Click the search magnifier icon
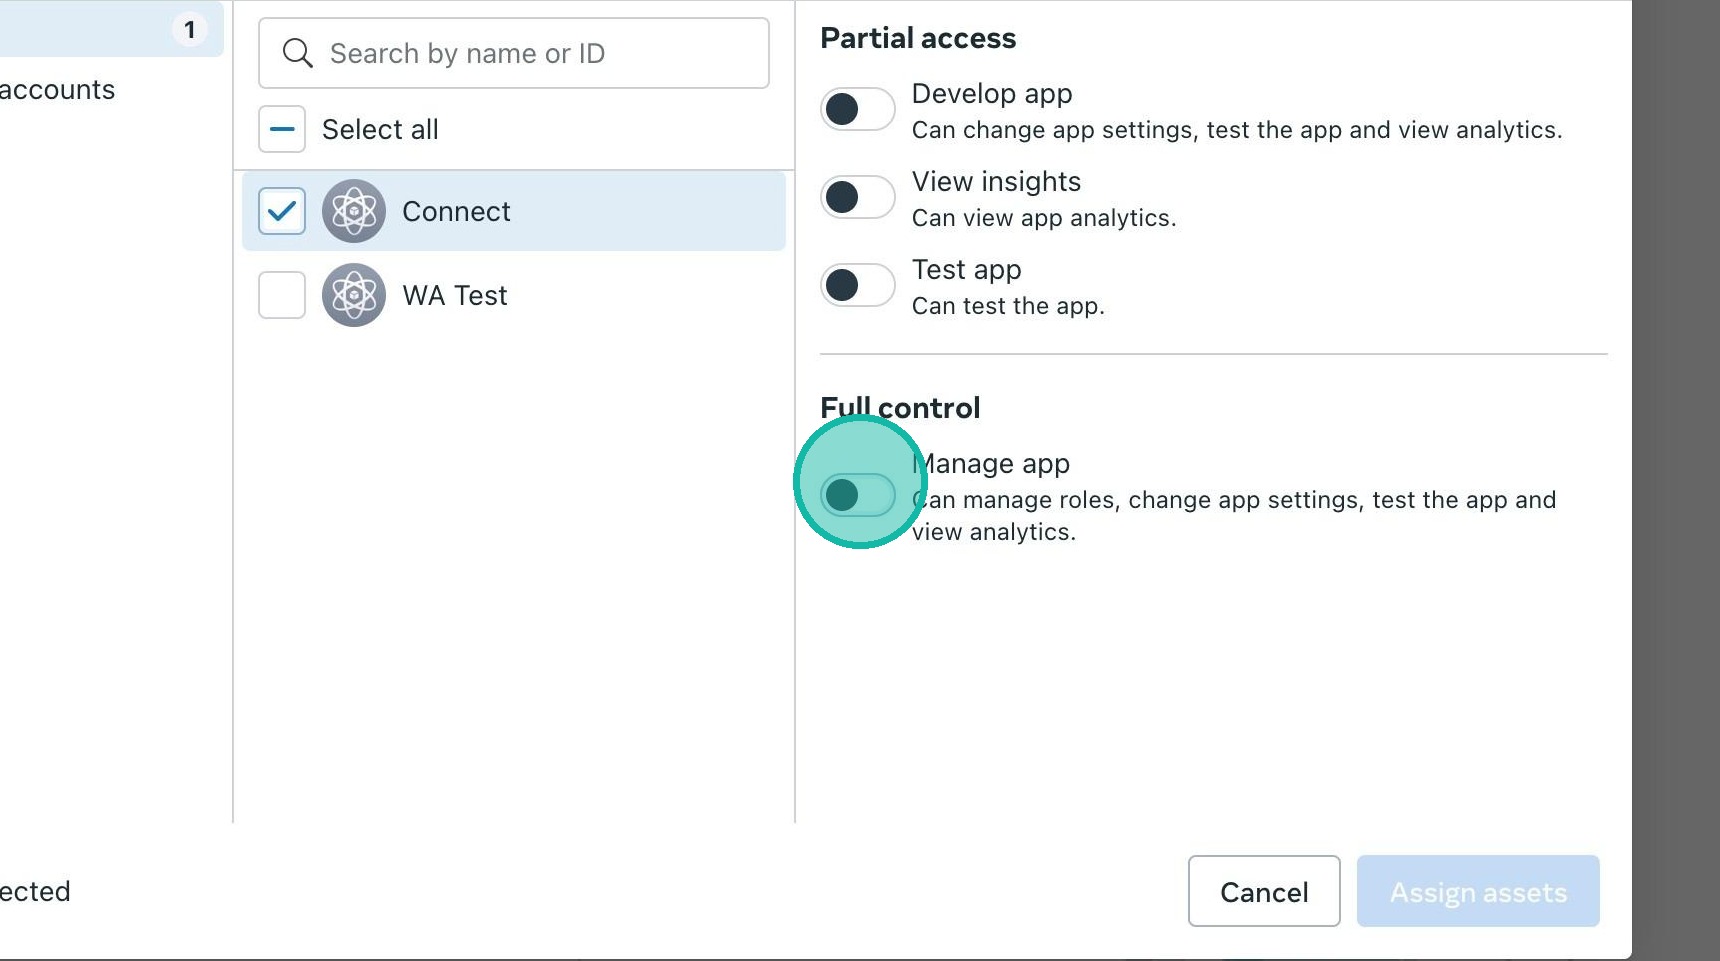 point(297,53)
